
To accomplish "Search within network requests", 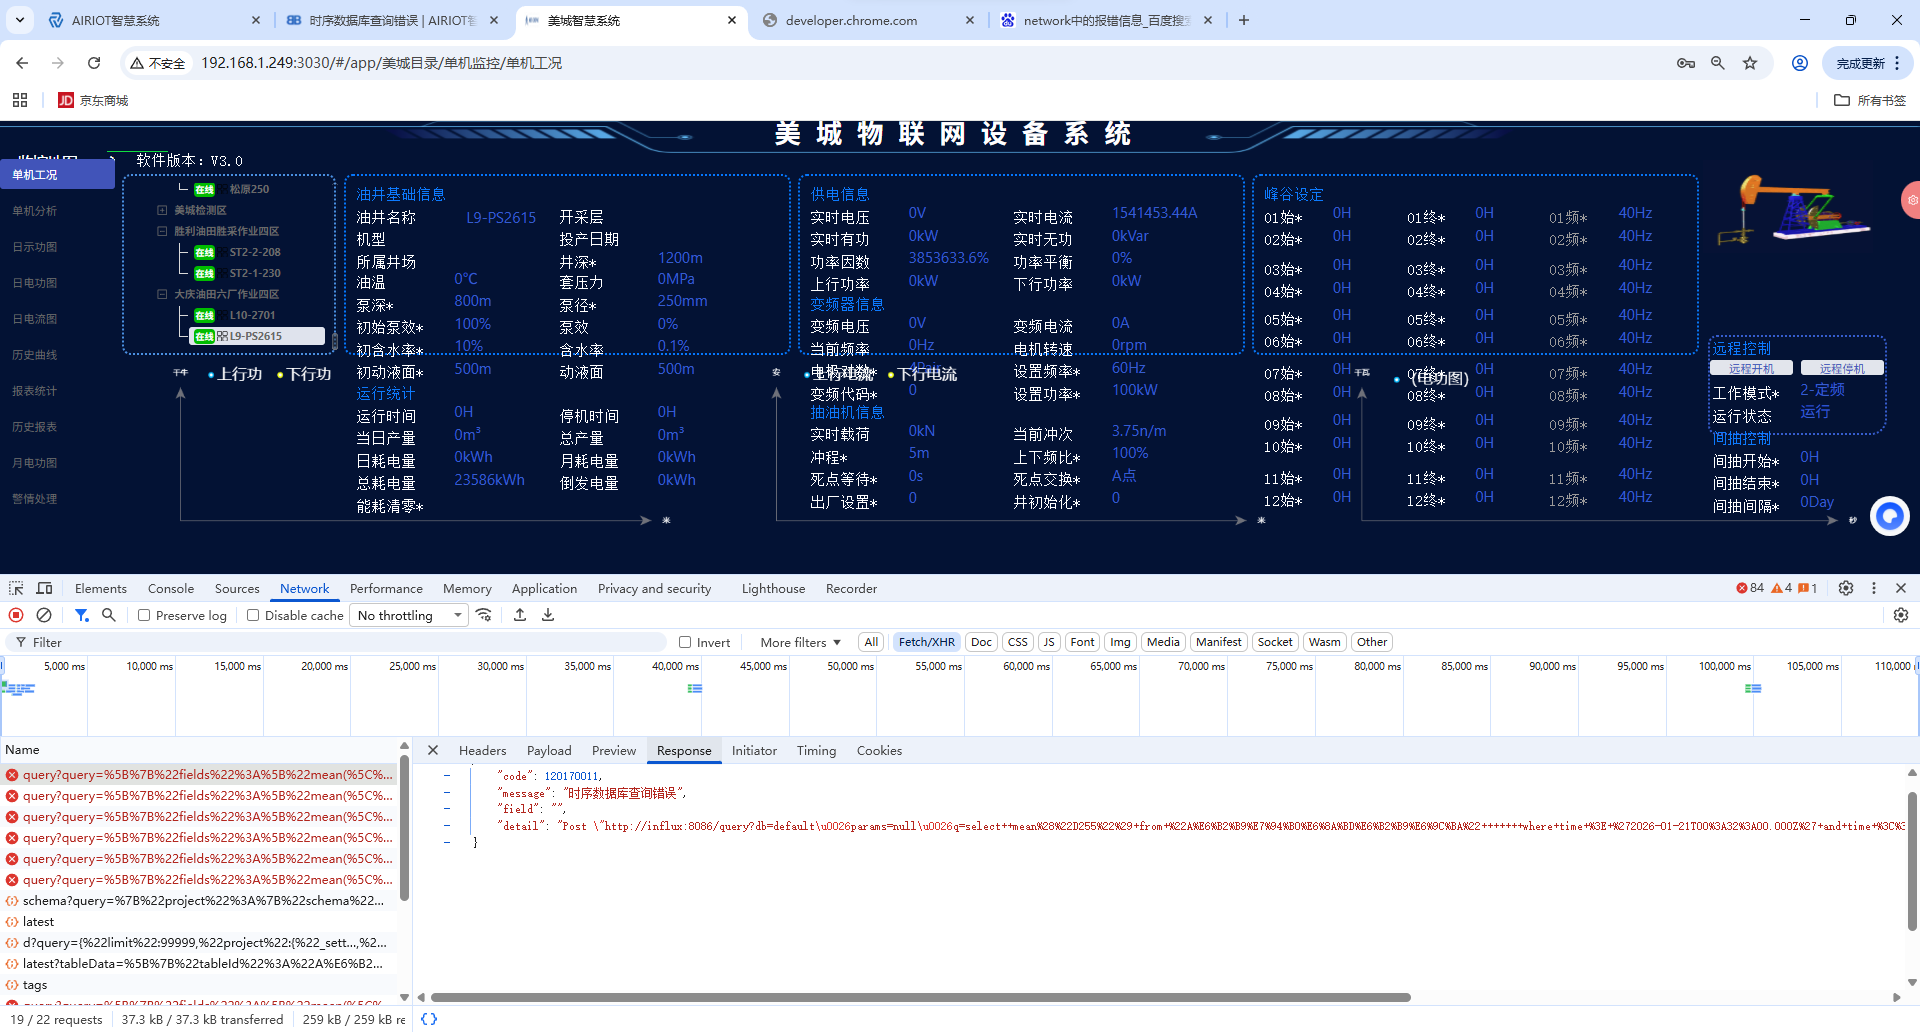I will (x=109, y=615).
